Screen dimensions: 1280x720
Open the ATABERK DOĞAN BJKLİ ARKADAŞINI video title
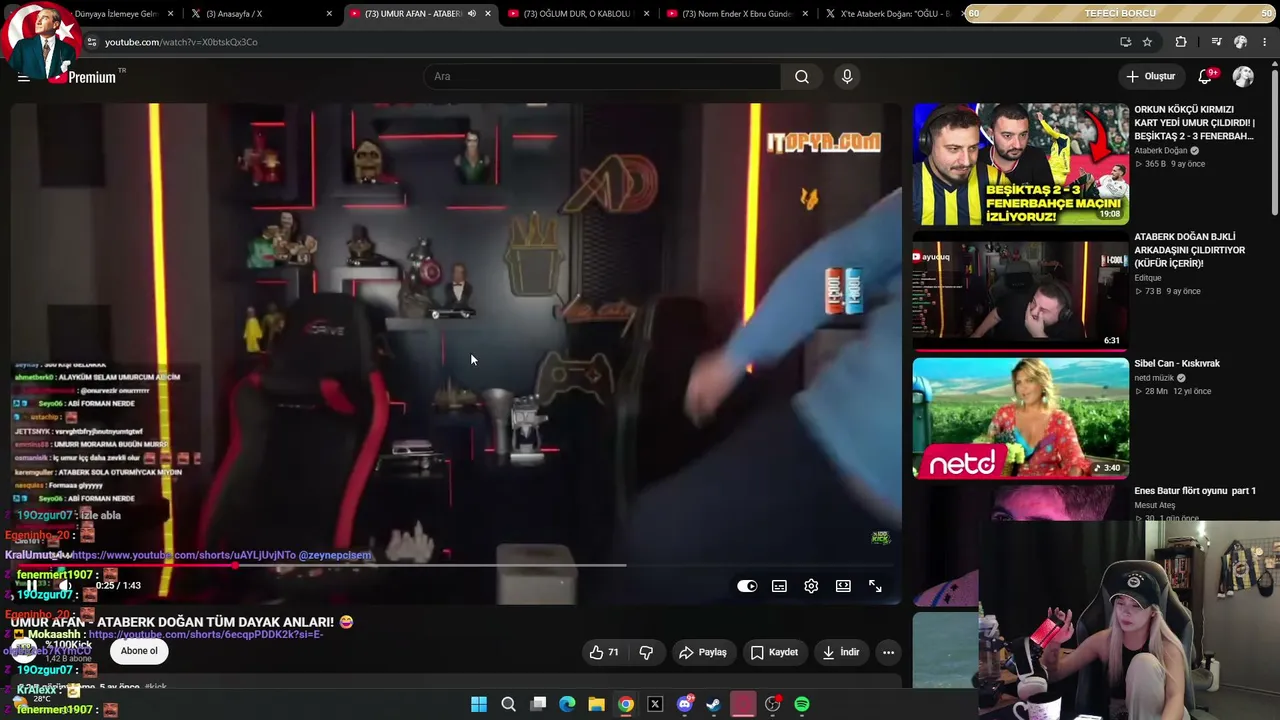pyautogui.click(x=1190, y=250)
